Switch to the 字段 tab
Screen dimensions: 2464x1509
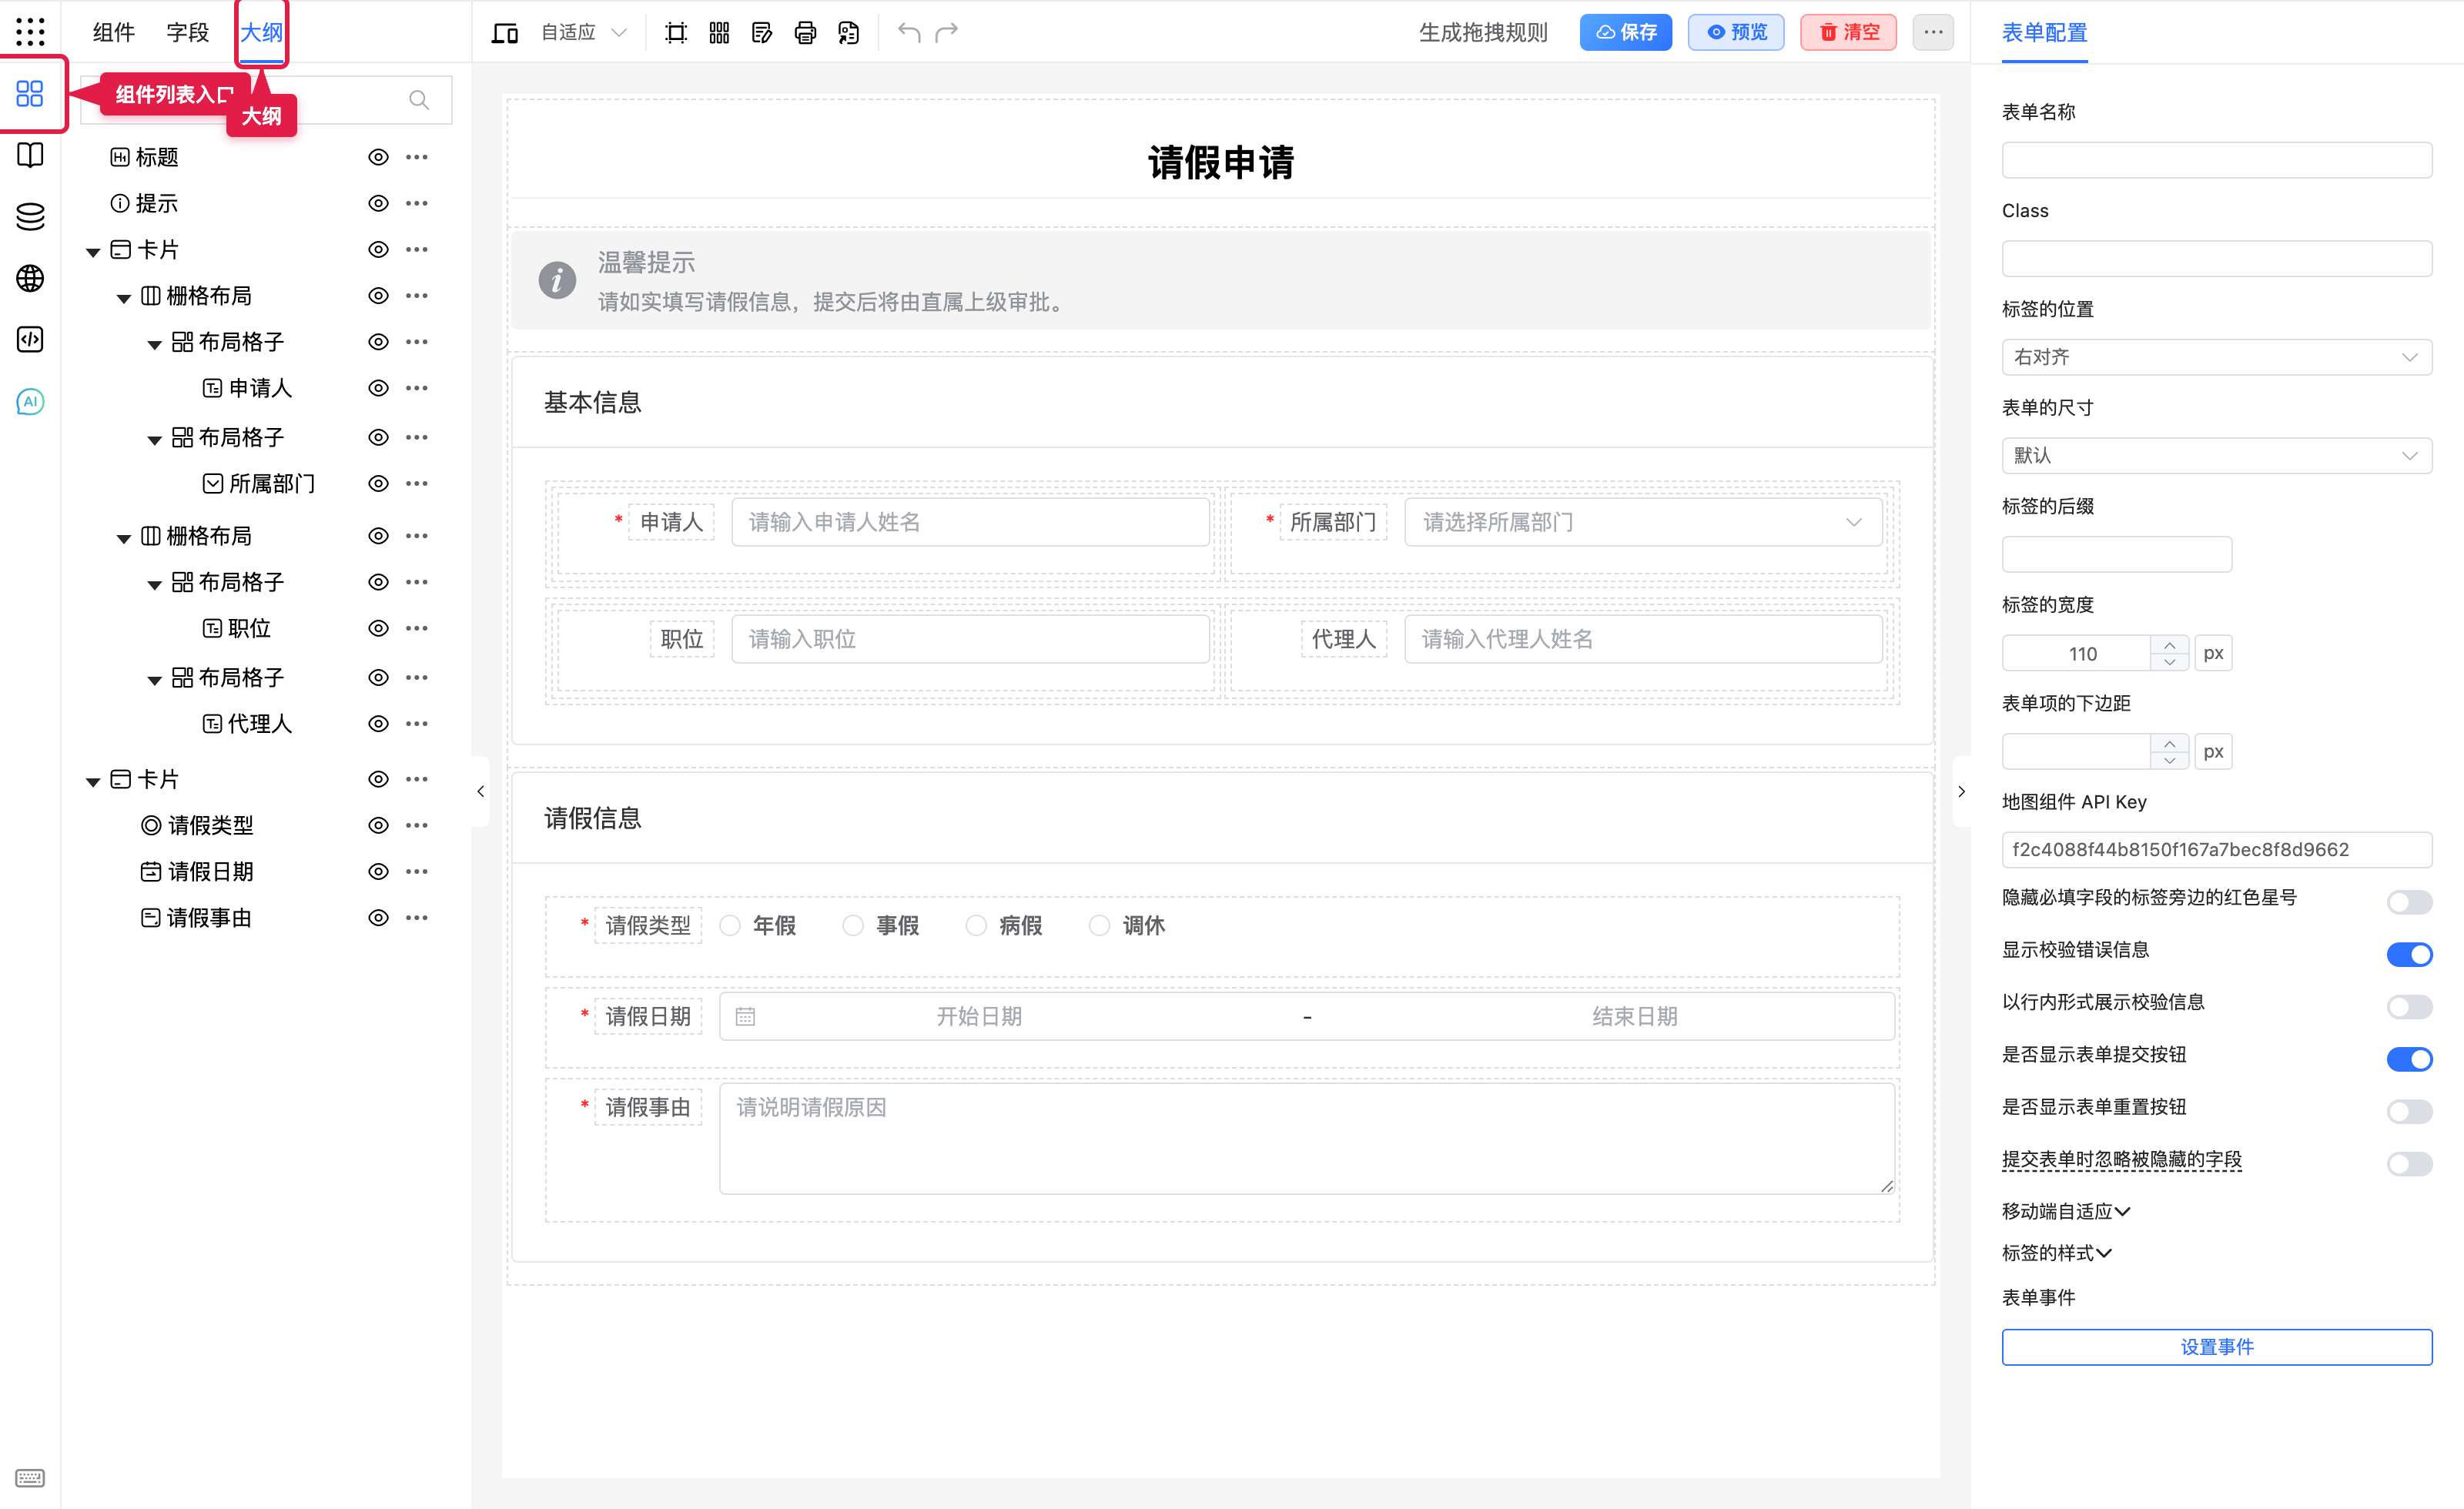pyautogui.click(x=187, y=32)
